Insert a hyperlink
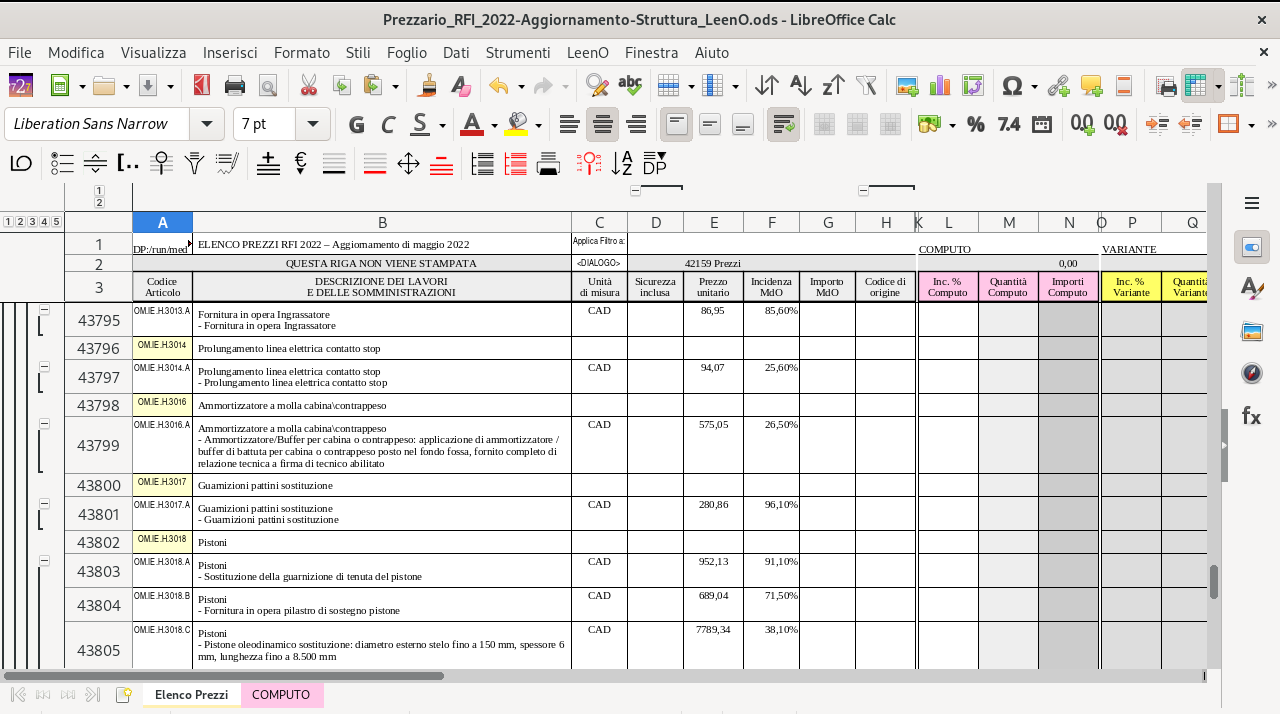 point(1059,86)
